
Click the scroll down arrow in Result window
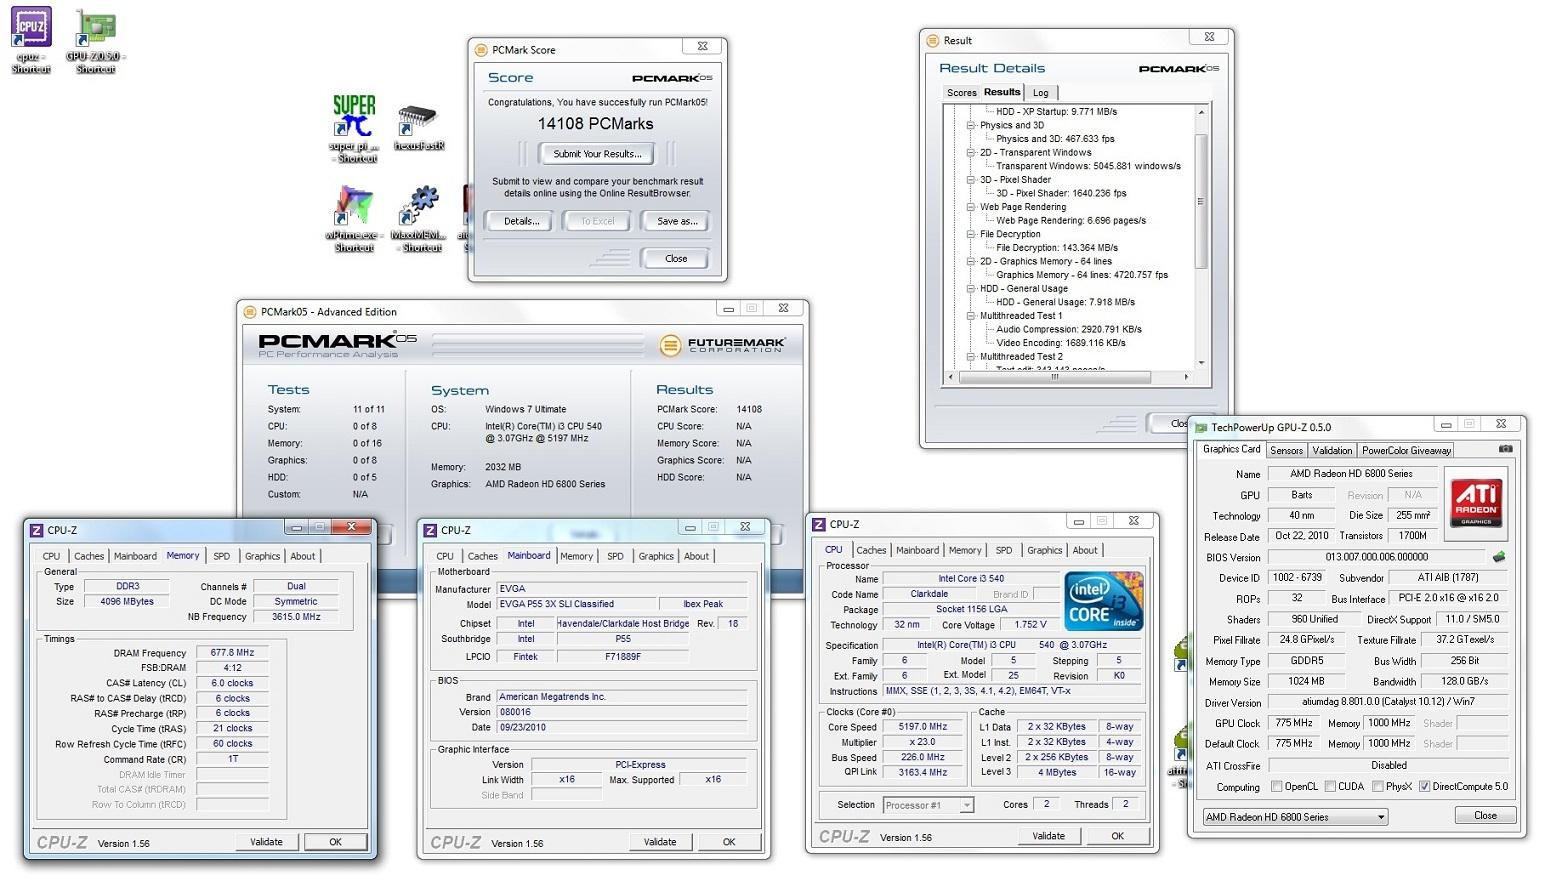point(1201,363)
